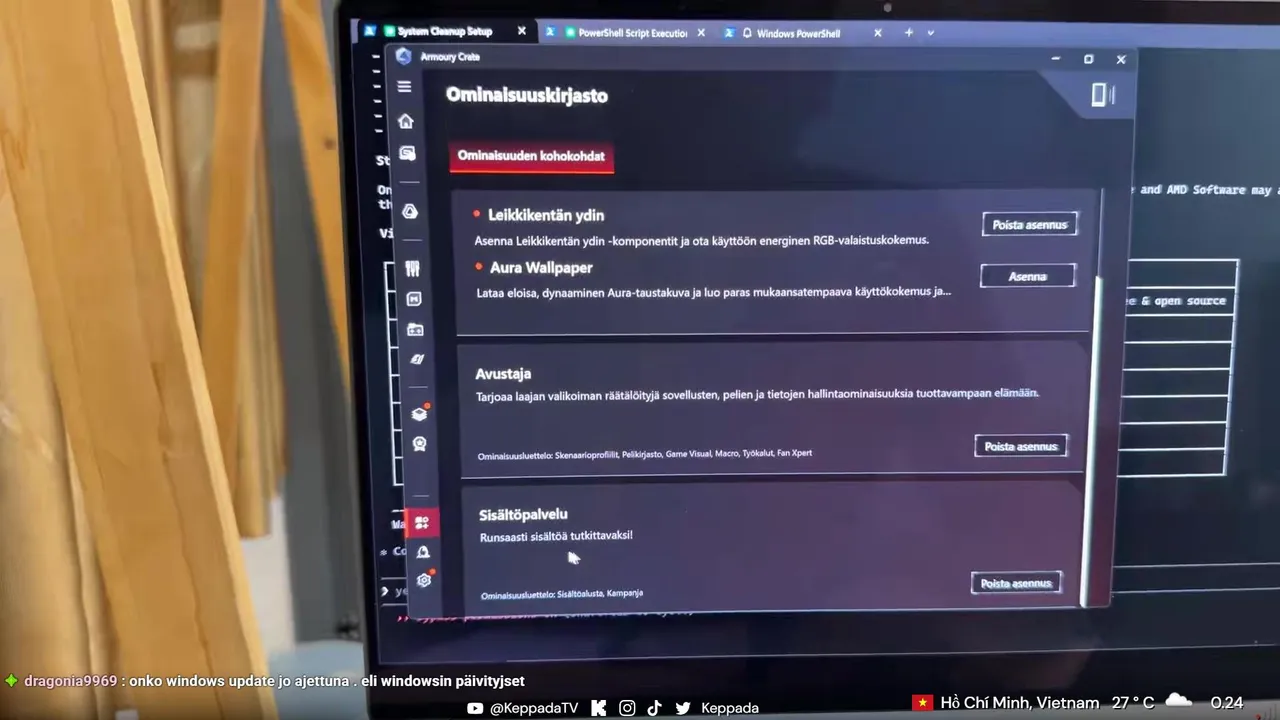
Task: Open the terminal new-tab dropdown chevron
Action: coord(931,33)
